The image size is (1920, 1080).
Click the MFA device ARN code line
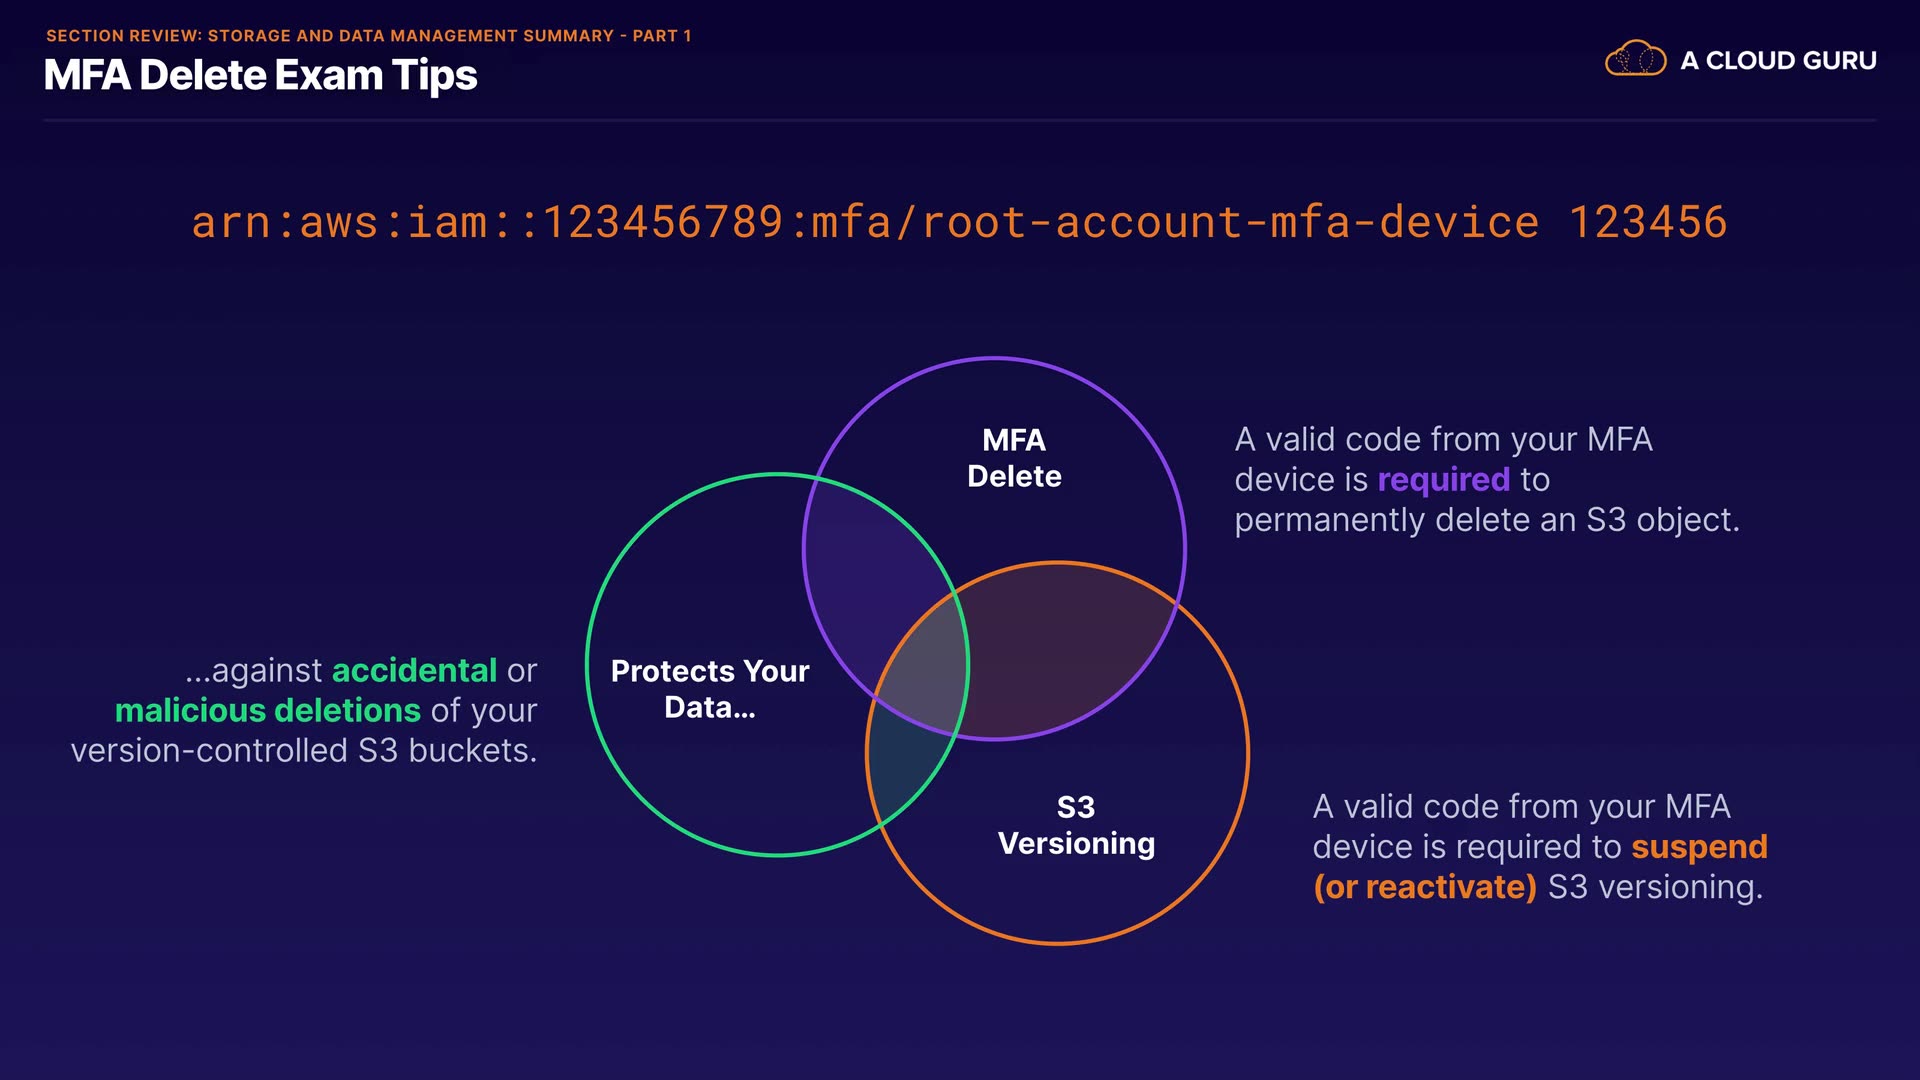864,222
